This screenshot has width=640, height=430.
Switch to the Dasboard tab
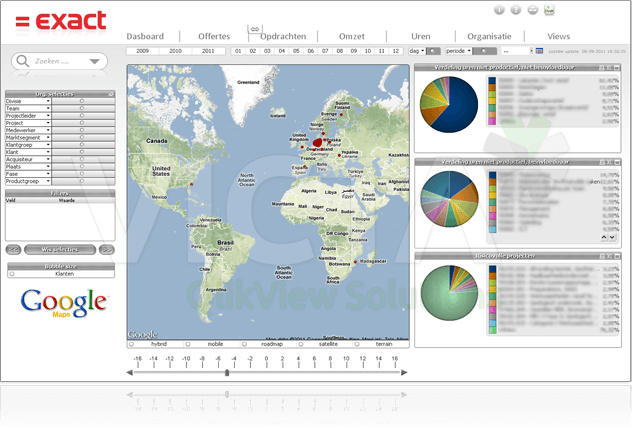[145, 36]
